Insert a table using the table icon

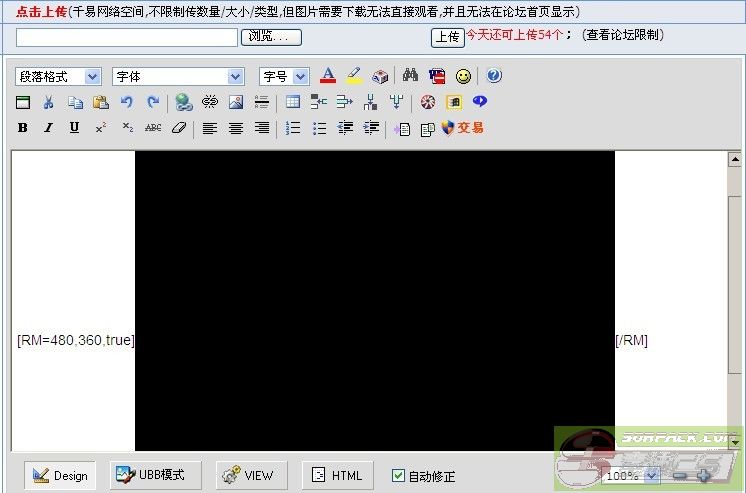pos(293,102)
